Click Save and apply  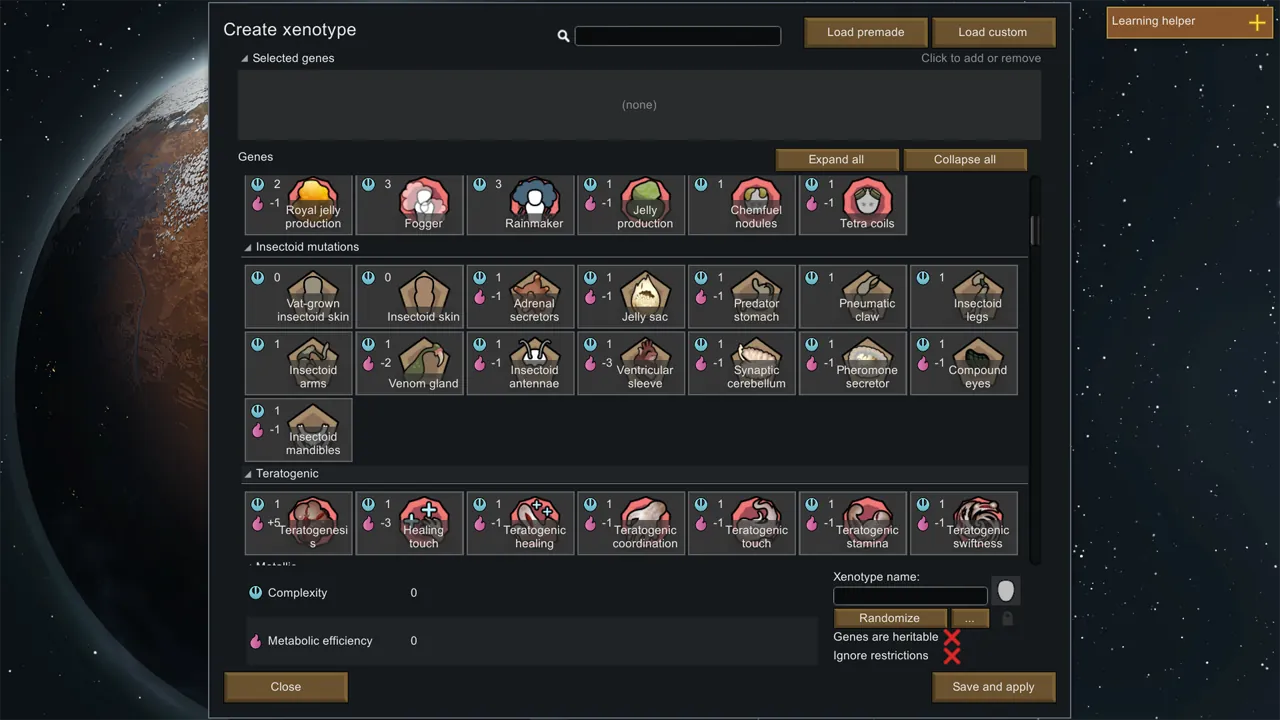click(992, 687)
